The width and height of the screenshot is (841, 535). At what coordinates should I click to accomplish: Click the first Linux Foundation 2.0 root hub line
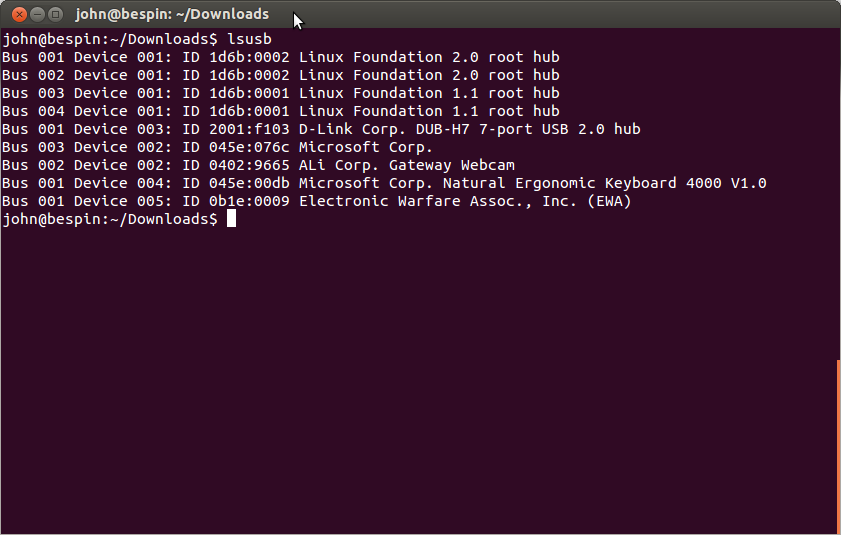(x=280, y=57)
